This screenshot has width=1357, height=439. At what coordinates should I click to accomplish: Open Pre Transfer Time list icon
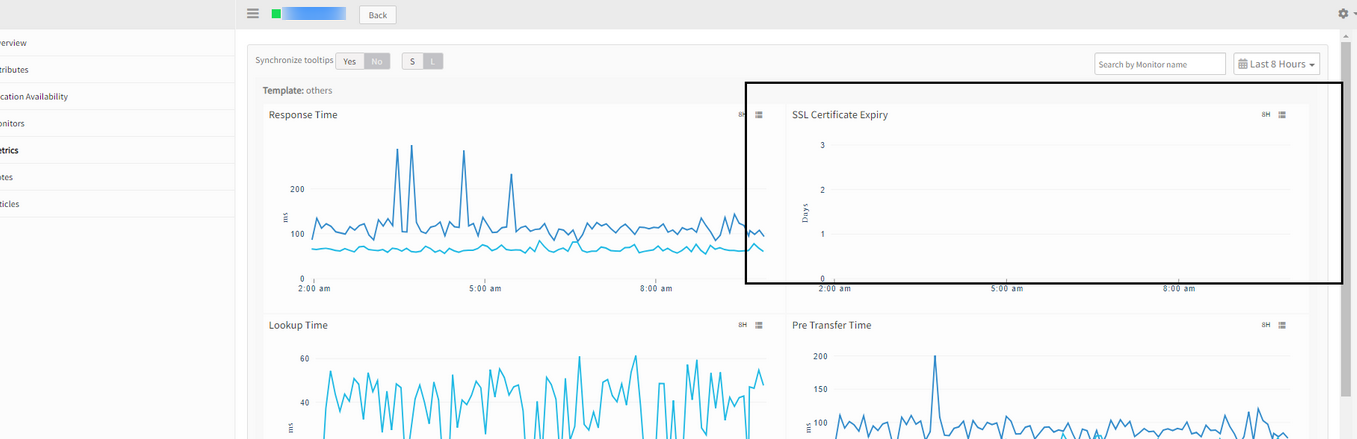click(x=1282, y=325)
